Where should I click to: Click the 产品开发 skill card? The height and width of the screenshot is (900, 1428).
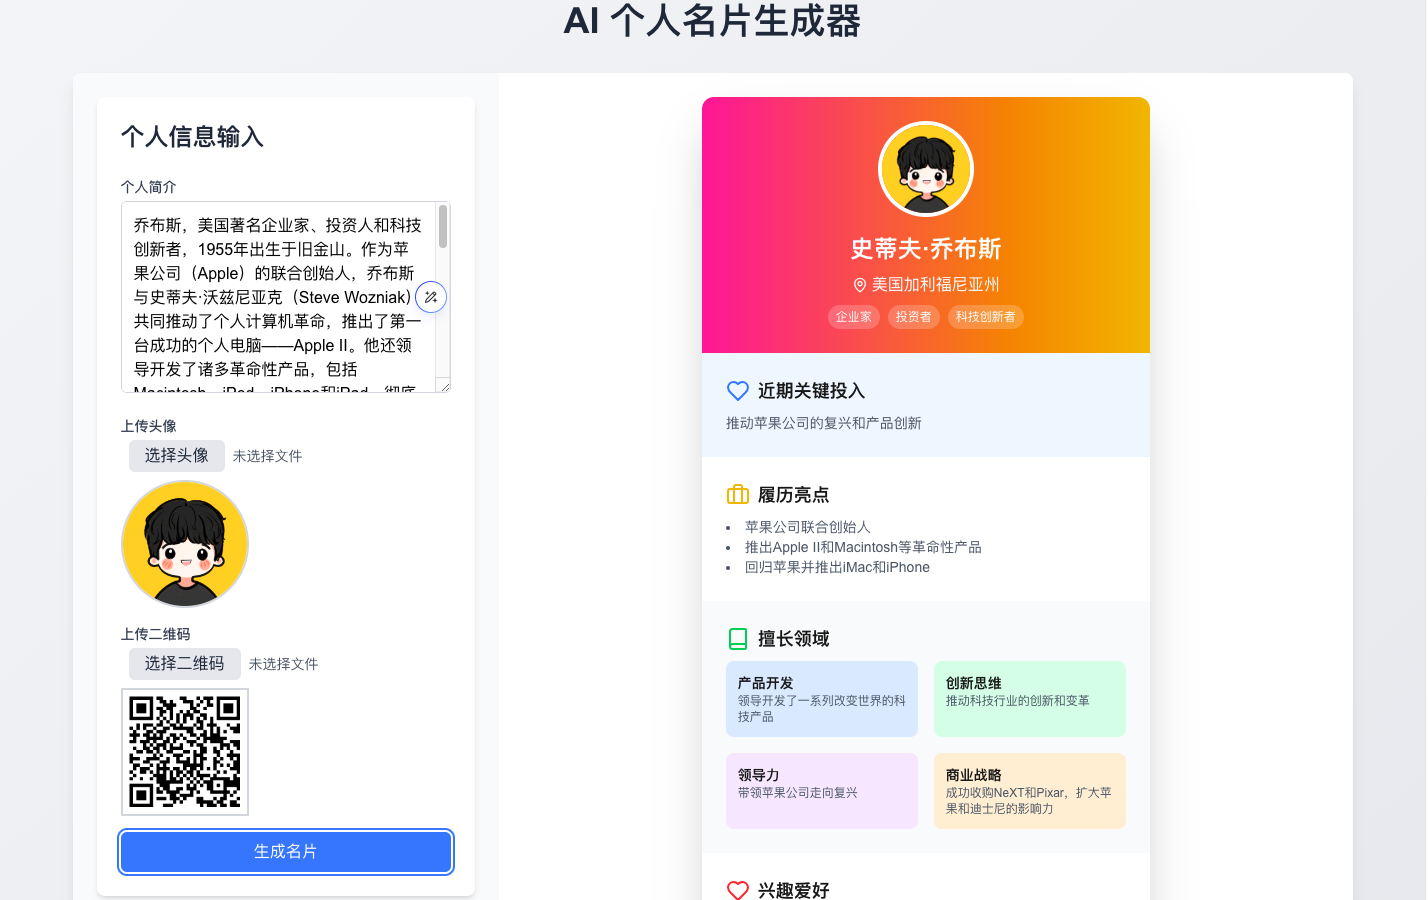(x=822, y=699)
